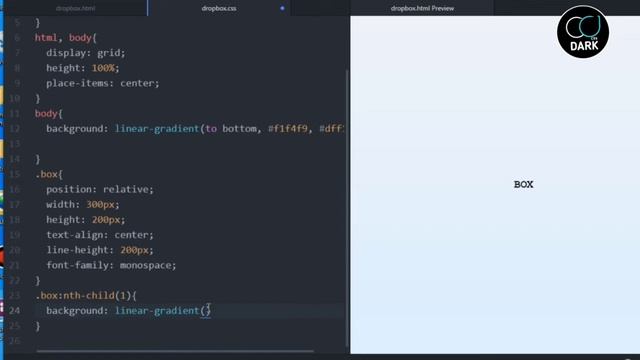Viewport: 640px width, 360px height.
Task: Click the #f1f4f9 color value
Action: 287,129
